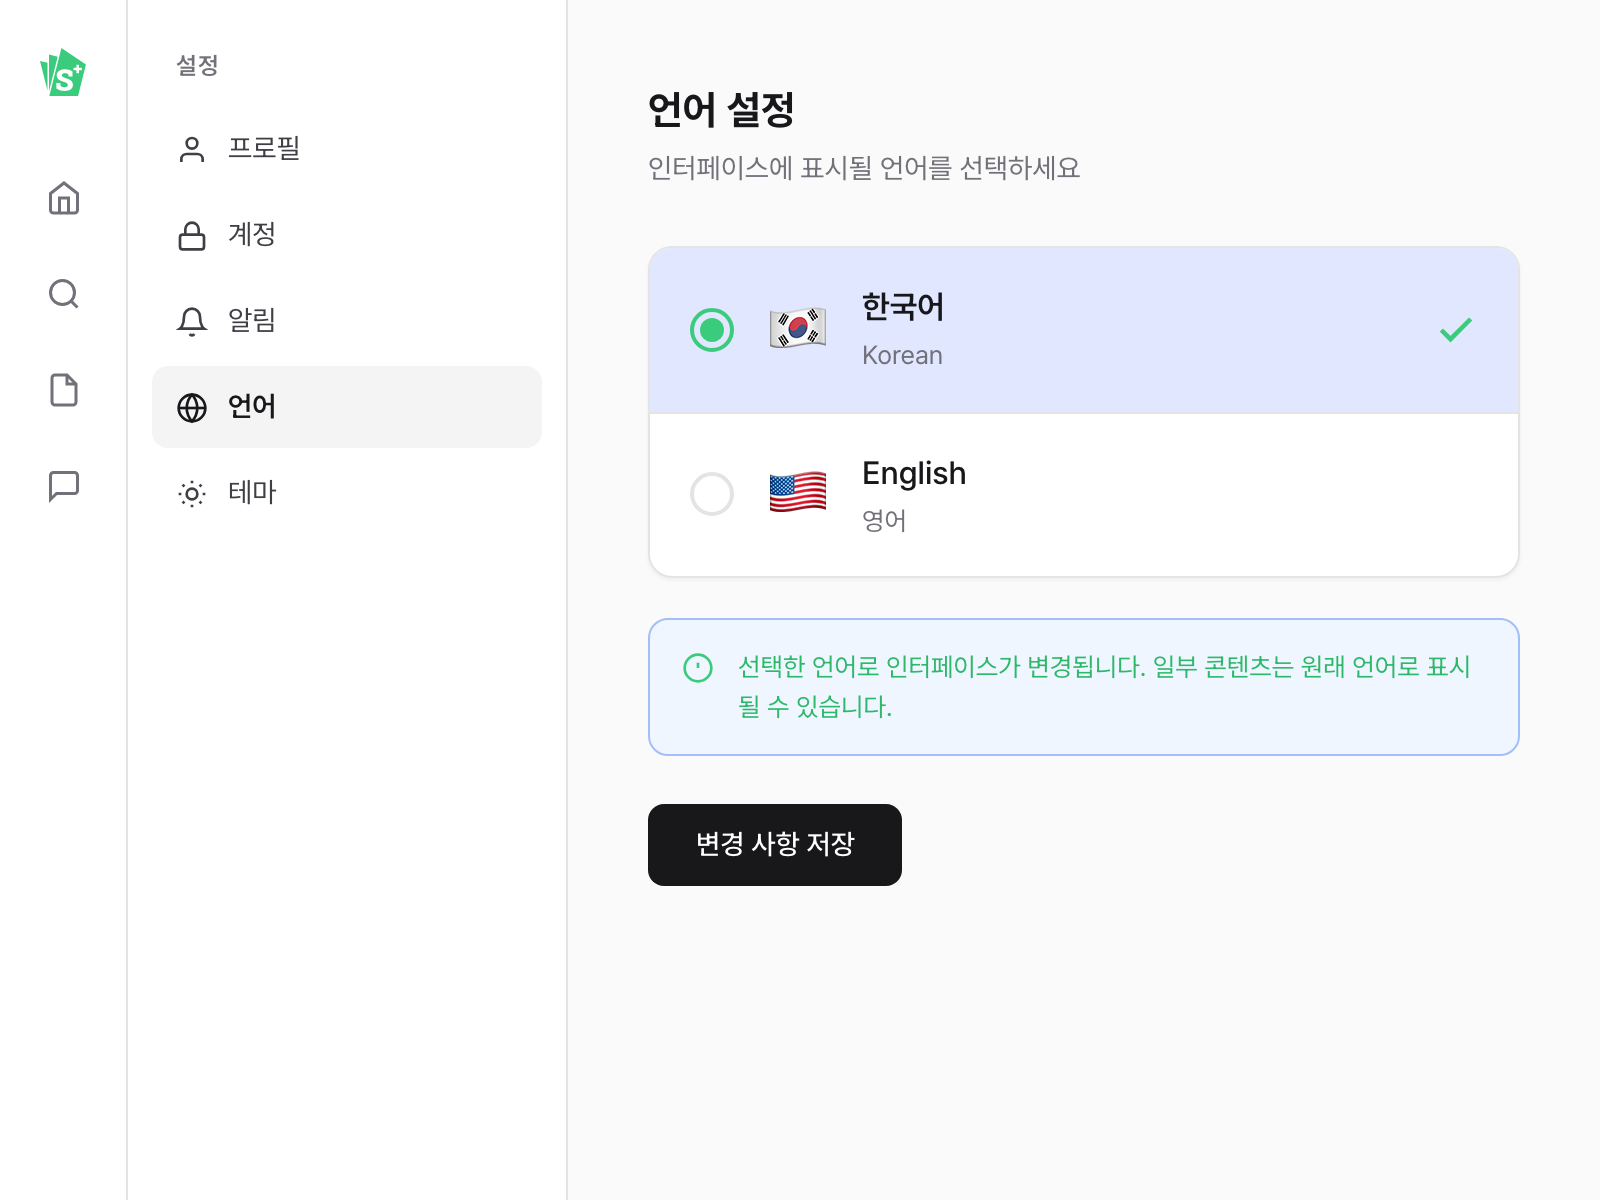Select the 한국어 radio button
Image resolution: width=1600 pixels, height=1200 pixels.
(x=712, y=330)
